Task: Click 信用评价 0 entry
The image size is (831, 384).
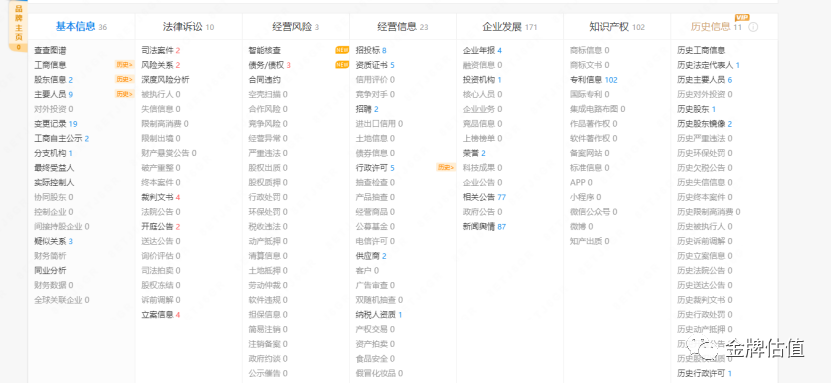Action: (x=375, y=80)
